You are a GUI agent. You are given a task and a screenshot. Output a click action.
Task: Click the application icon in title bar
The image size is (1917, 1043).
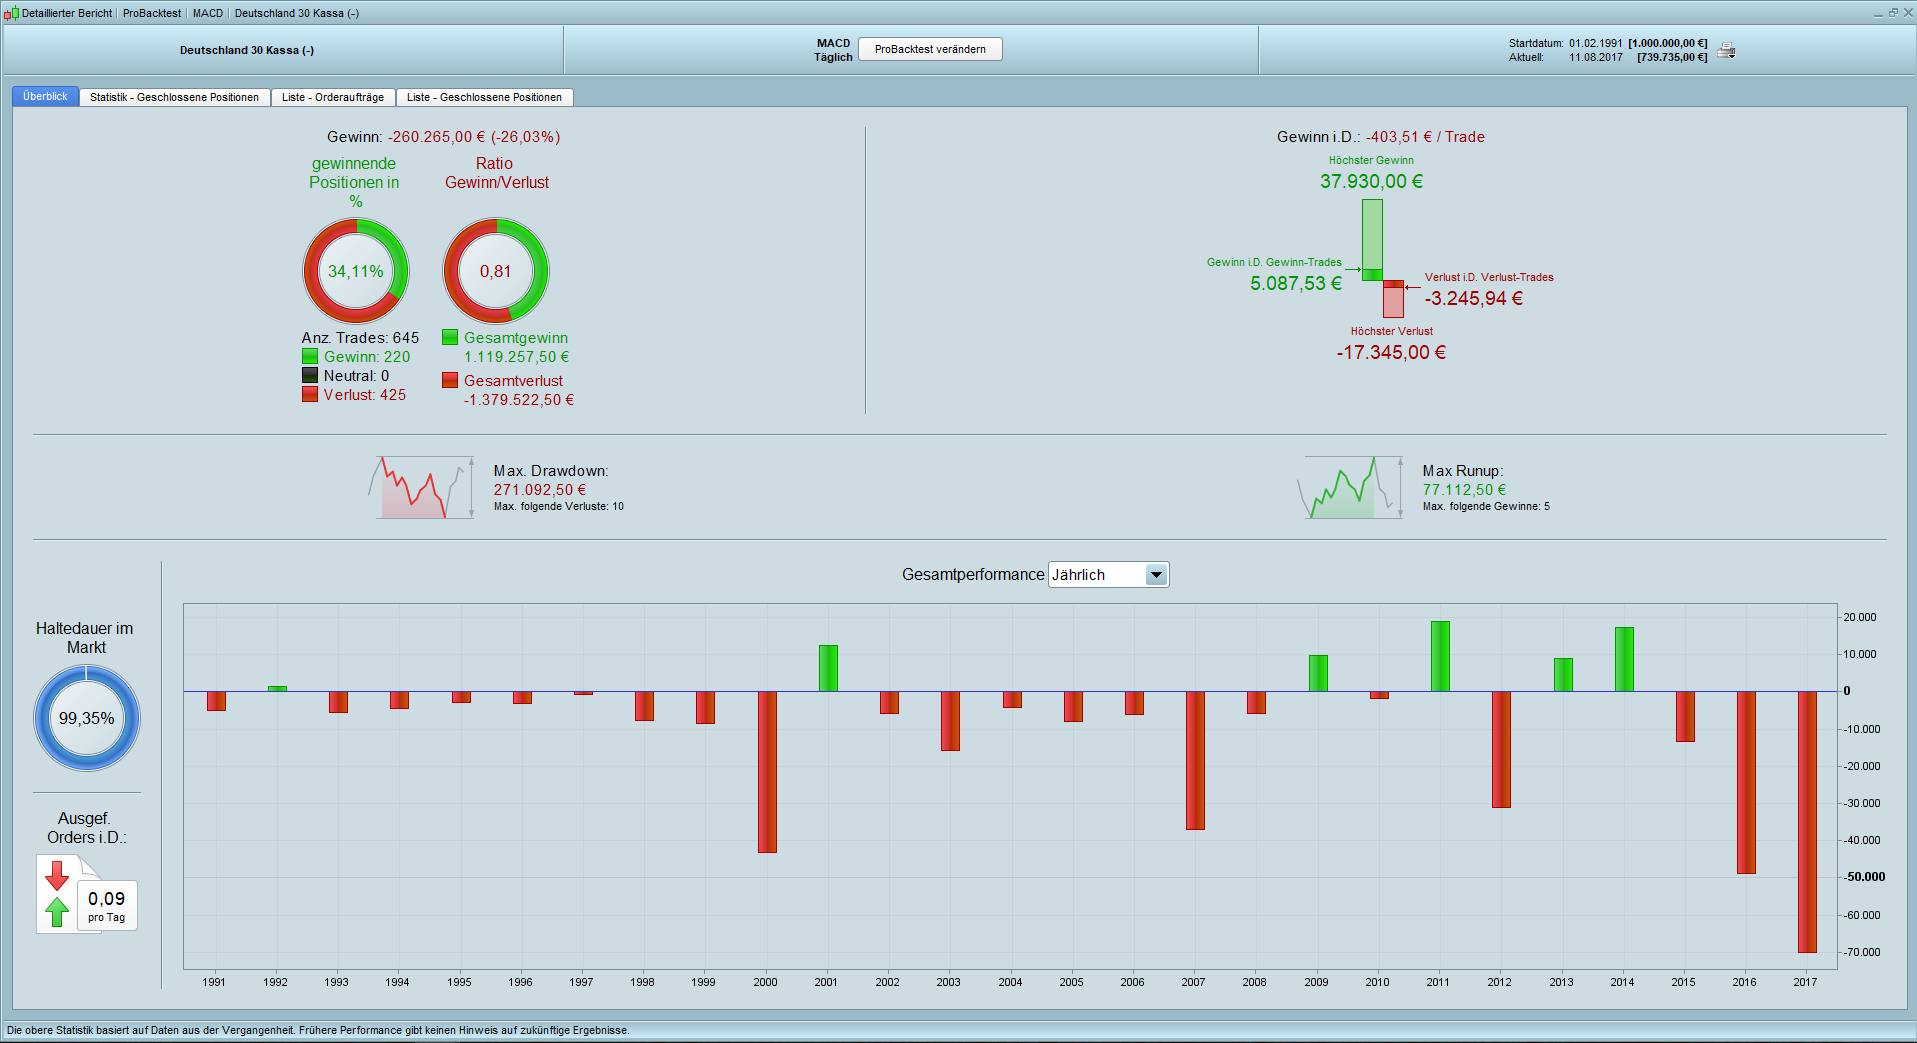coord(11,13)
